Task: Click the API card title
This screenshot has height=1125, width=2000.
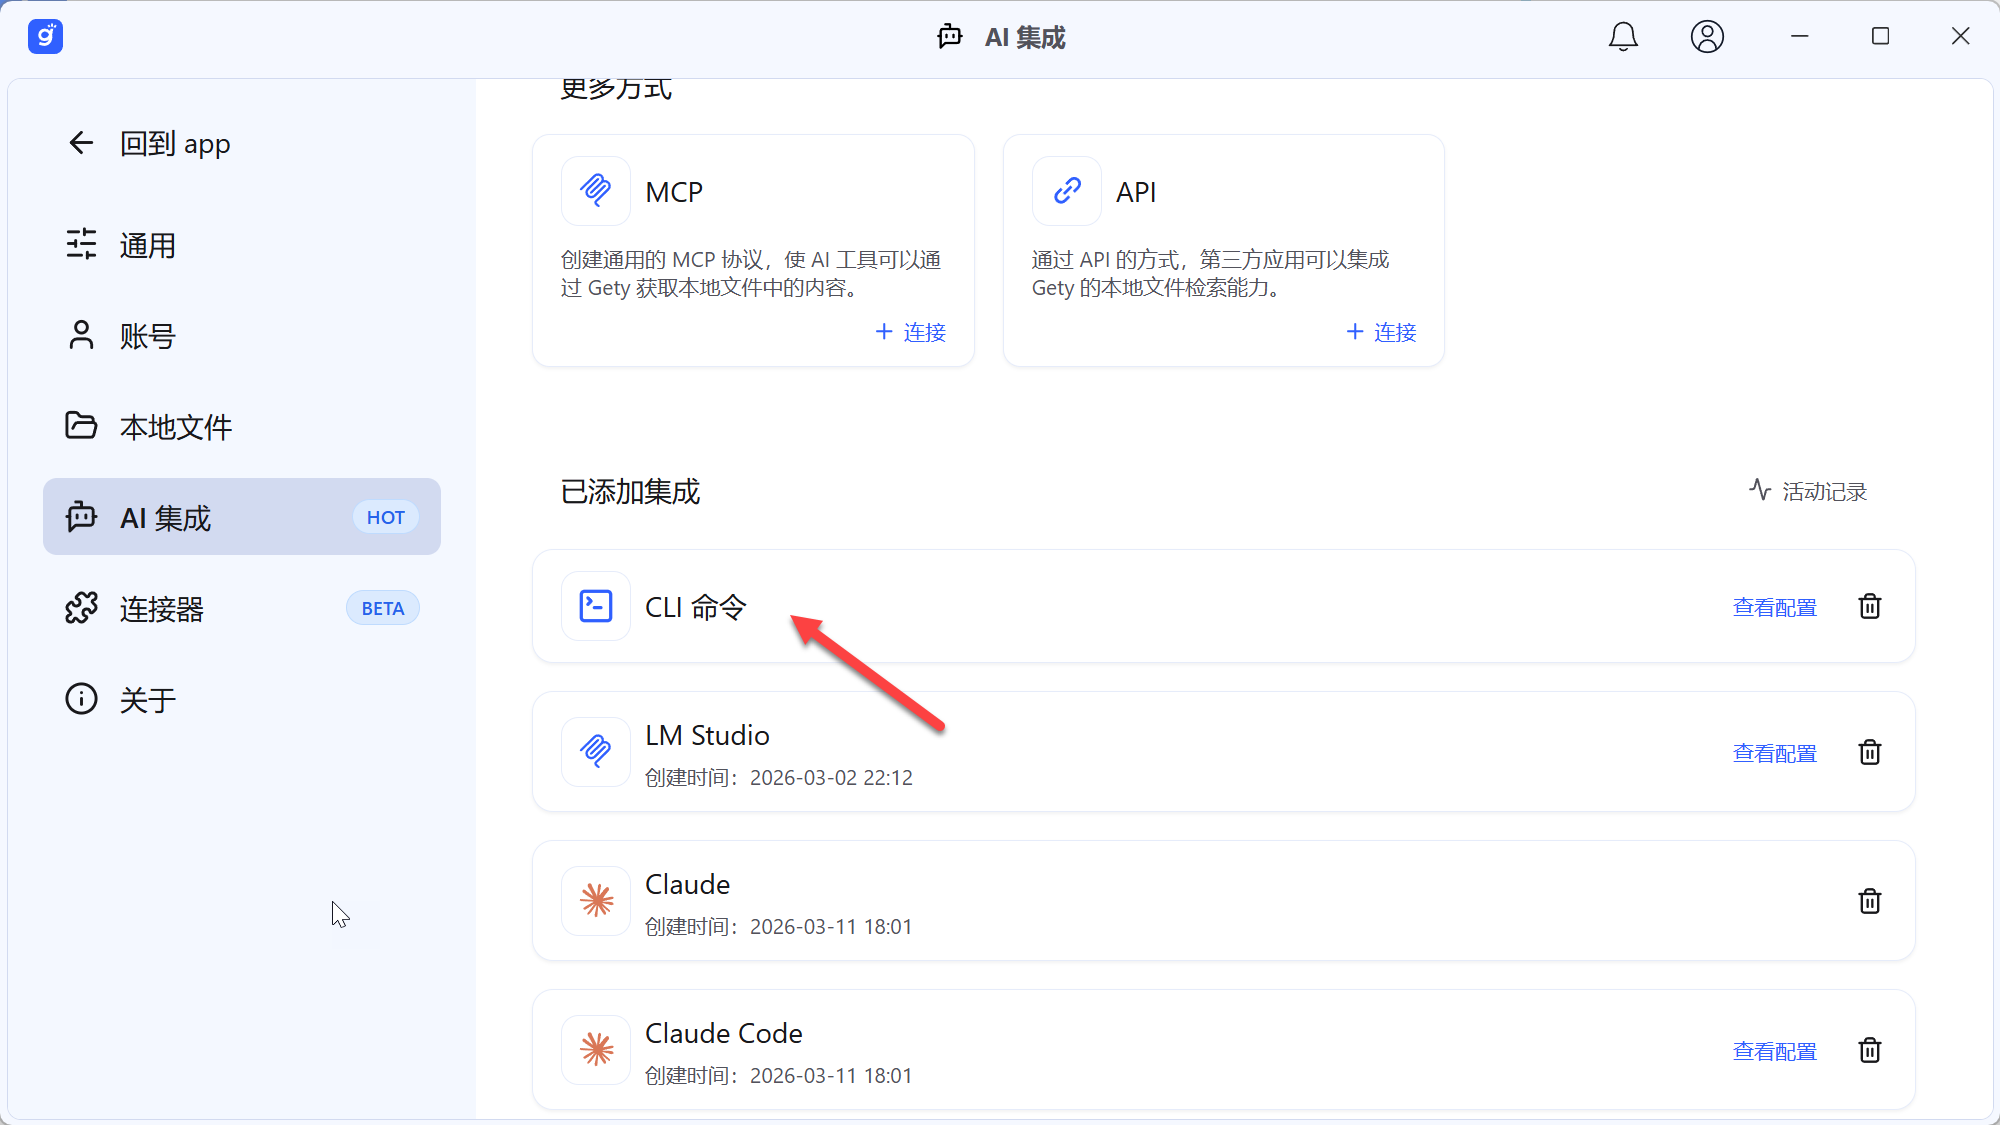Action: [1136, 192]
